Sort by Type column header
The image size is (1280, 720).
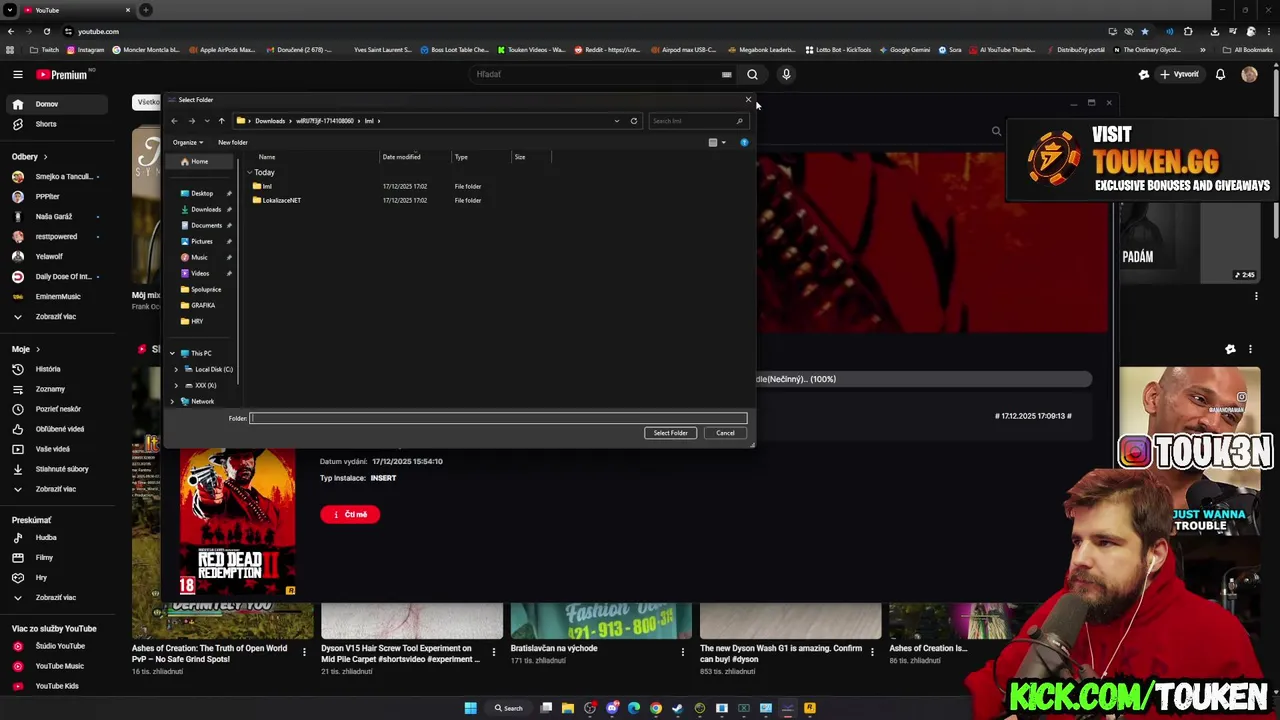(461, 157)
